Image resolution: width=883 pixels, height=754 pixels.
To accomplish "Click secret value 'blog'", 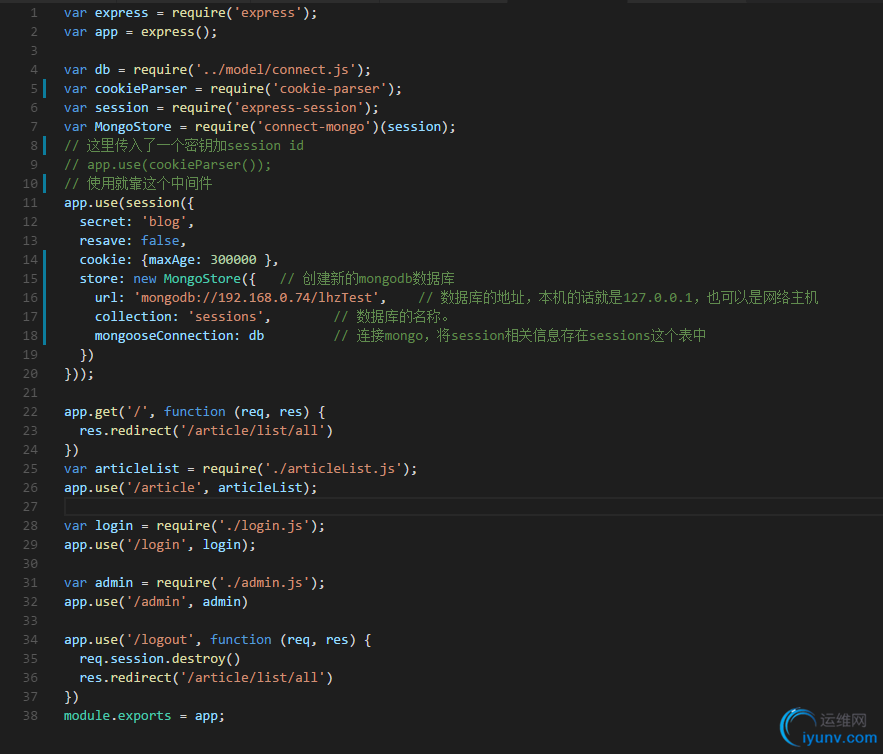I will 164,222.
